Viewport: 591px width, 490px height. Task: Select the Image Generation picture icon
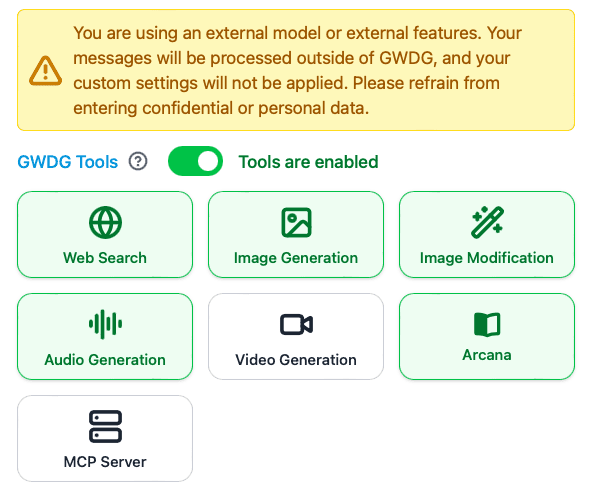click(x=296, y=222)
